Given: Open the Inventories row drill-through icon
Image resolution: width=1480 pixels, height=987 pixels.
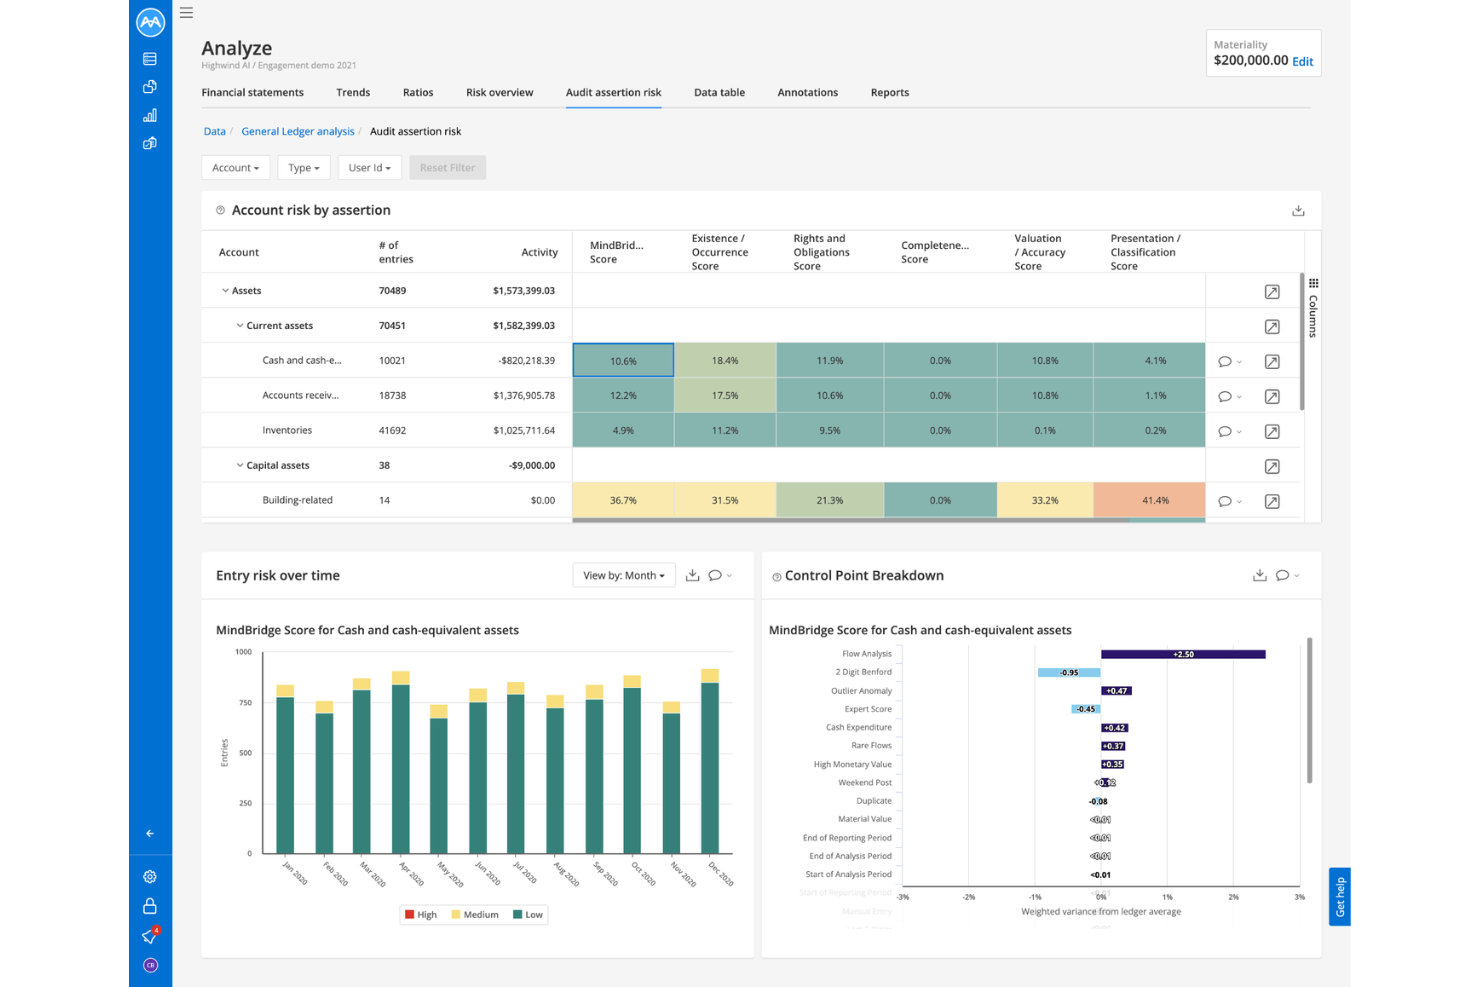Looking at the screenshot, I should coord(1272,432).
